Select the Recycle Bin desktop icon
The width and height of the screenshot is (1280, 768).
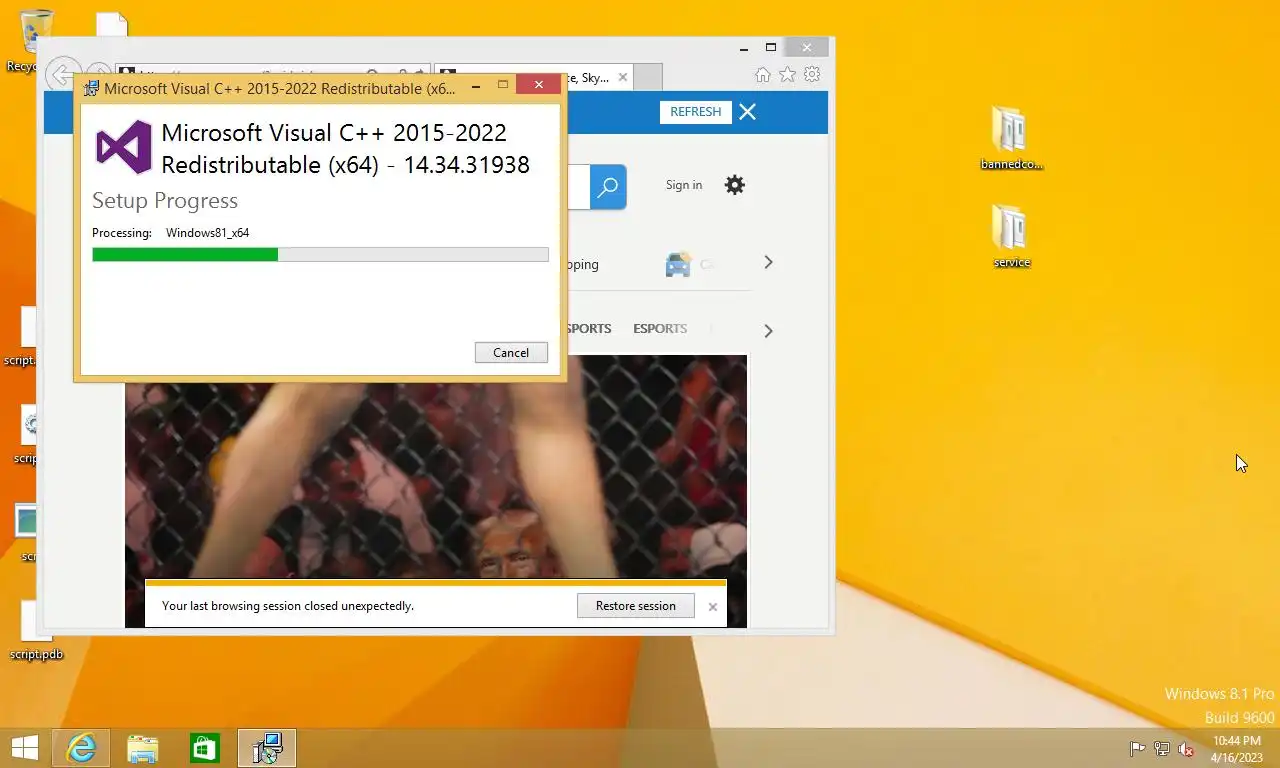pyautogui.click(x=37, y=41)
